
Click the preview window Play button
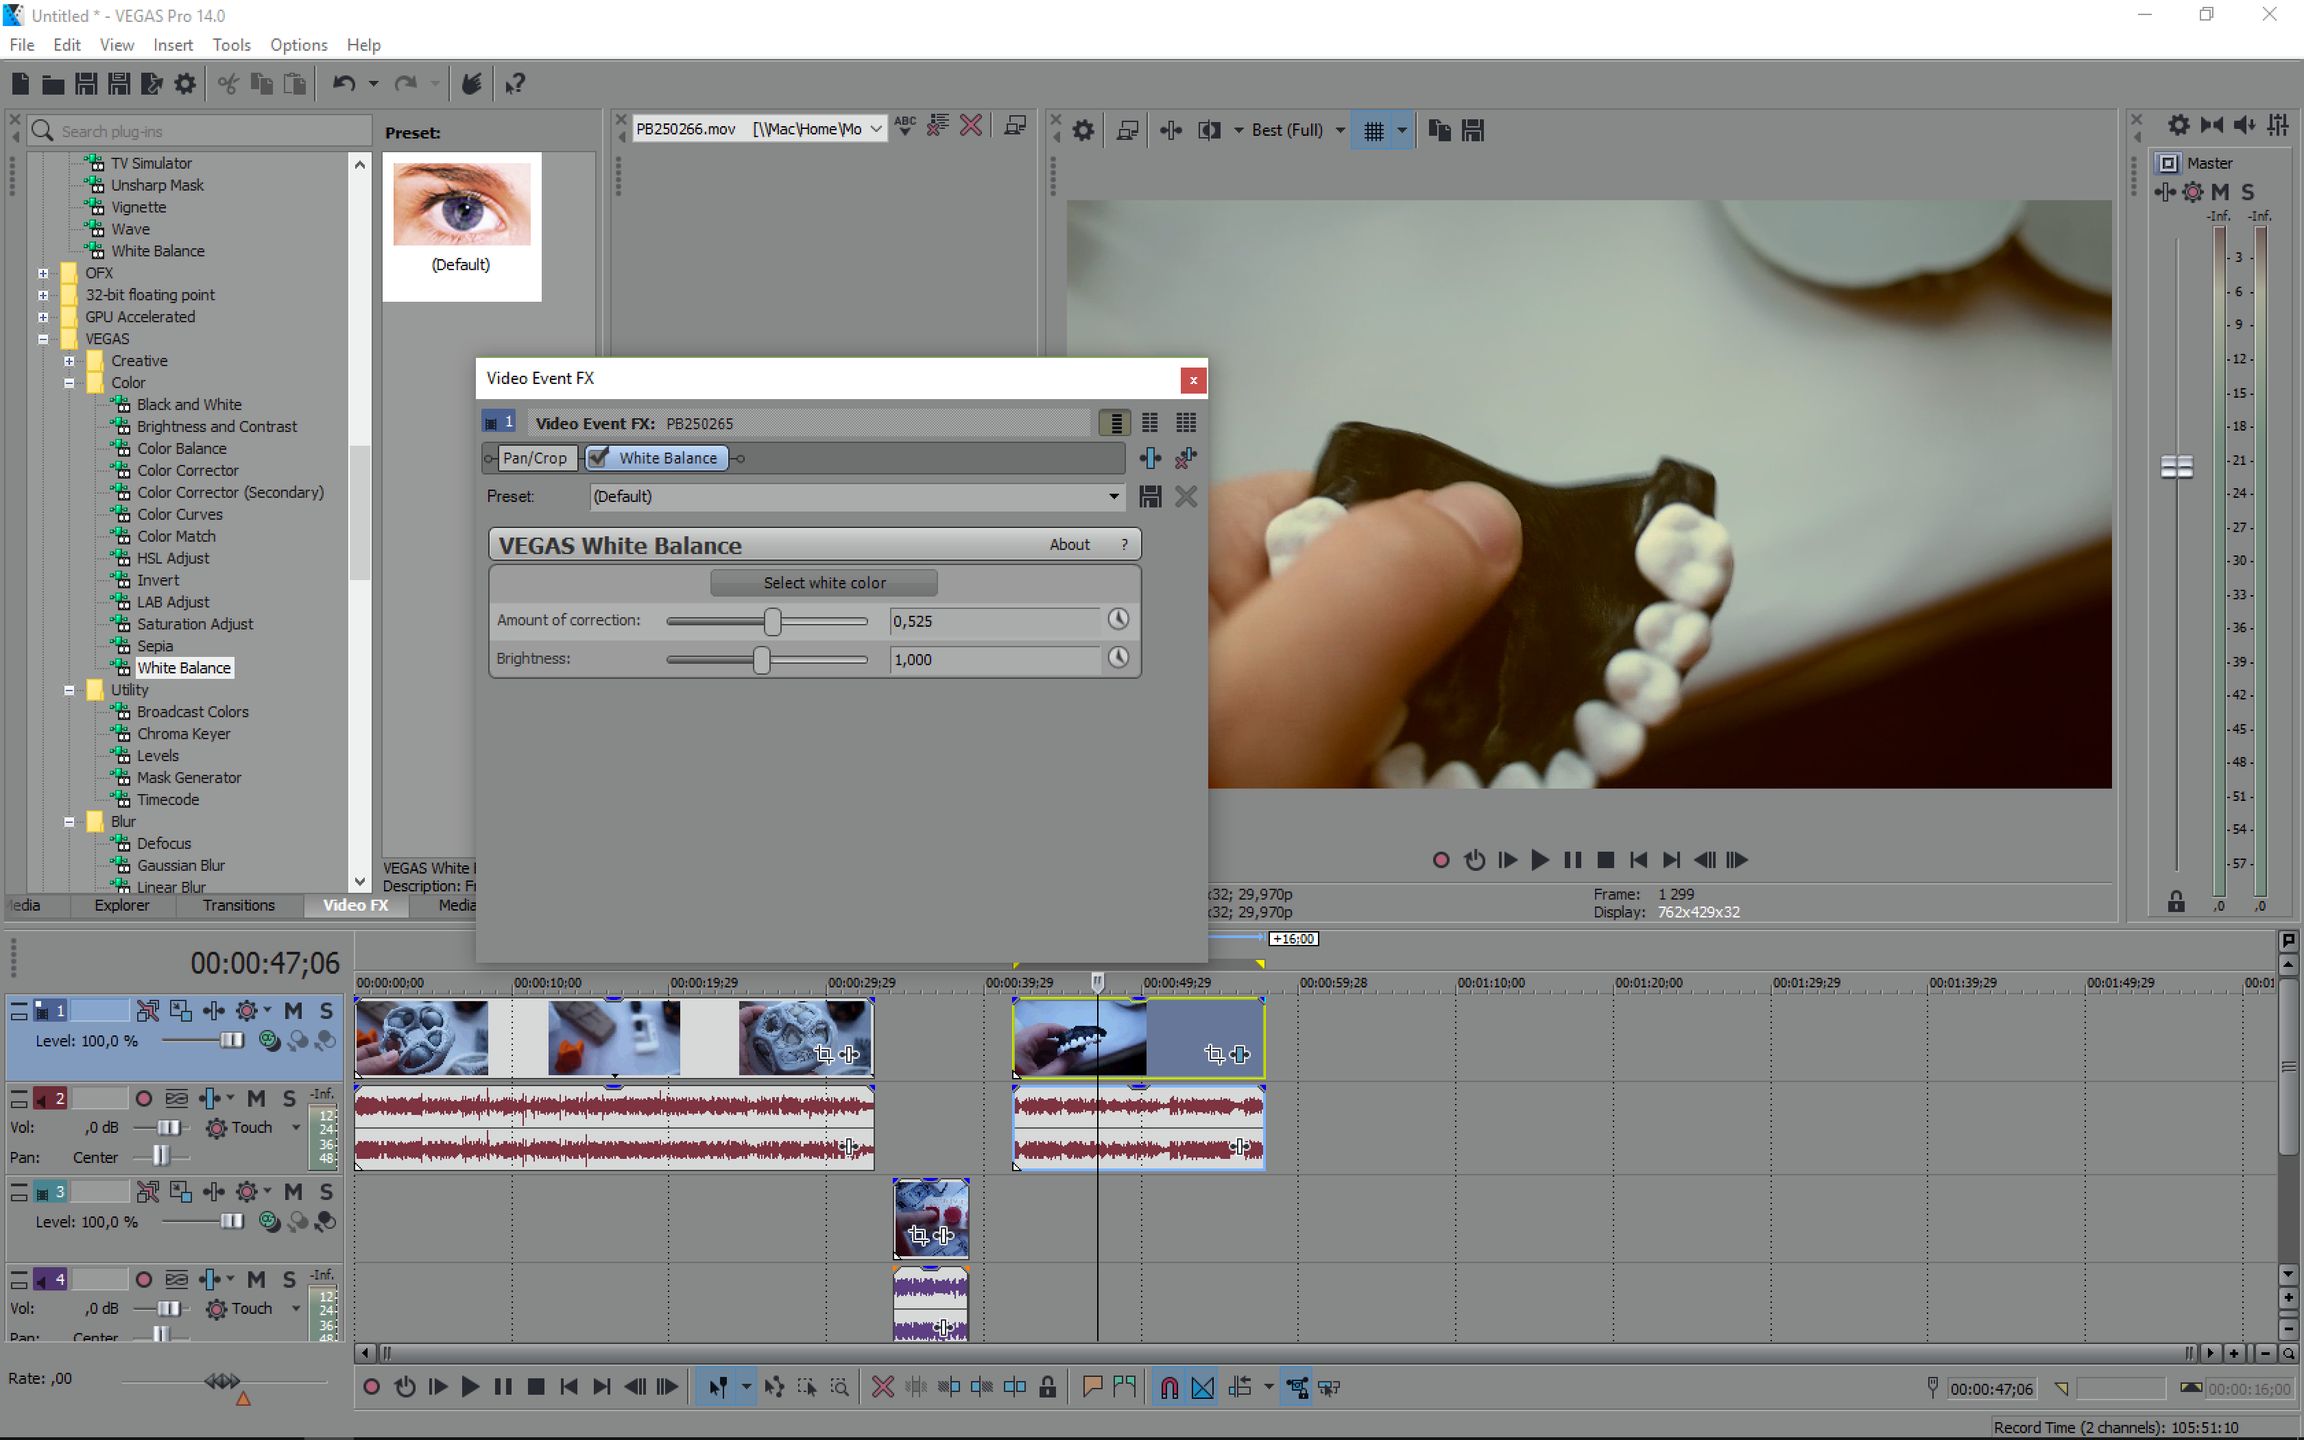[1539, 860]
